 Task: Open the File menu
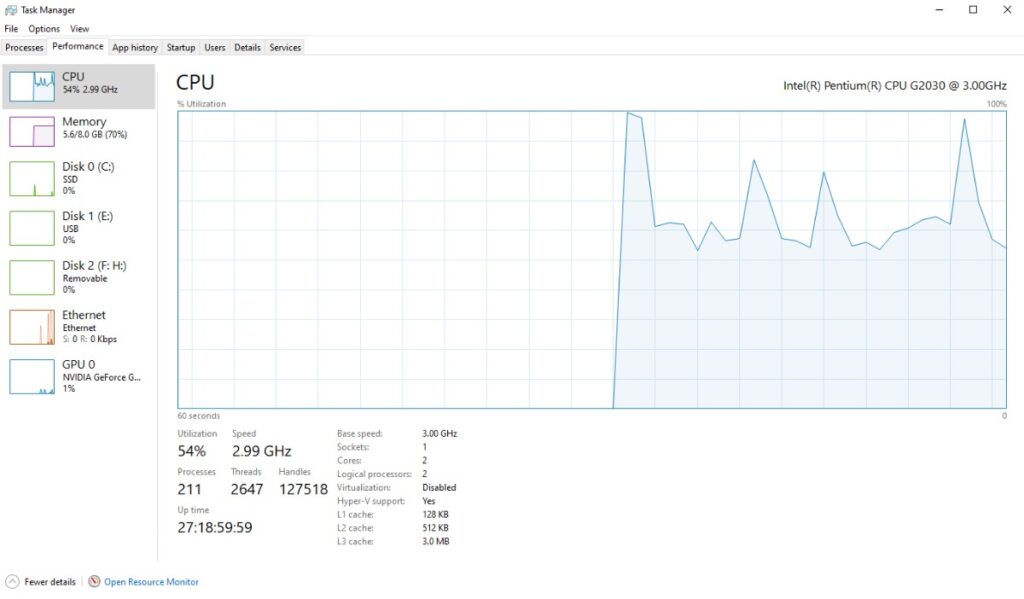point(10,28)
